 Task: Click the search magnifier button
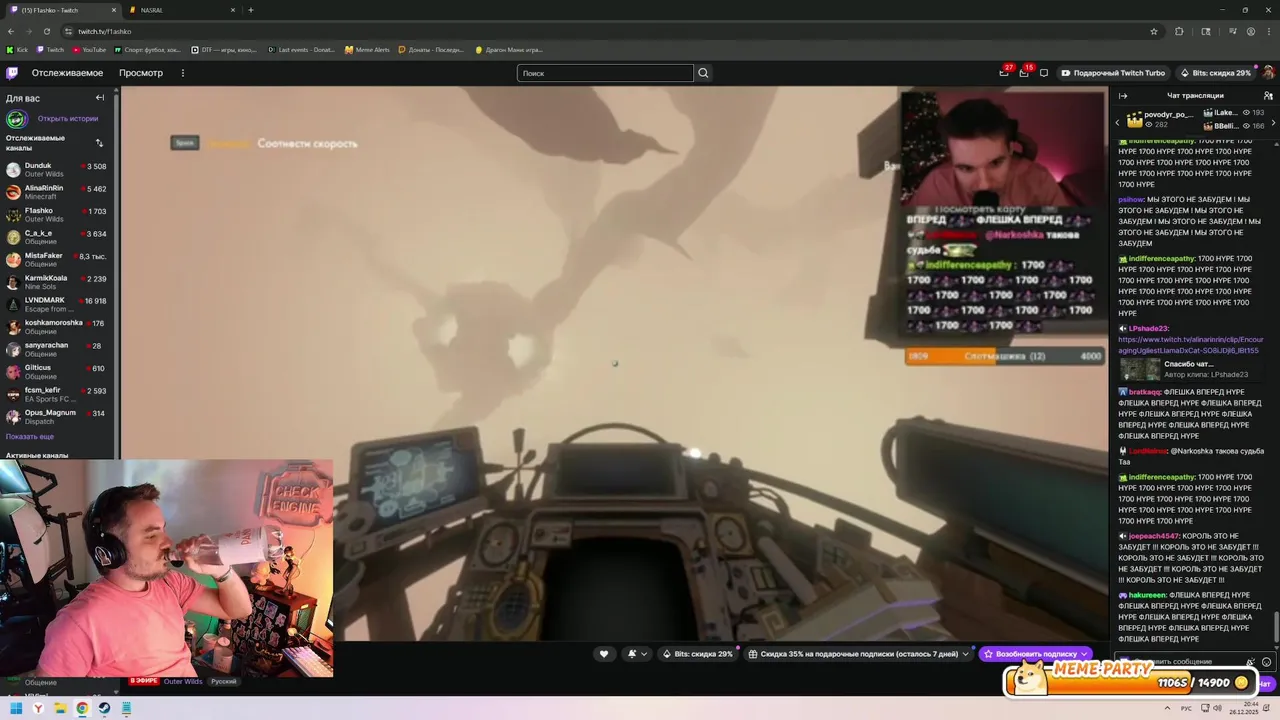coord(703,73)
